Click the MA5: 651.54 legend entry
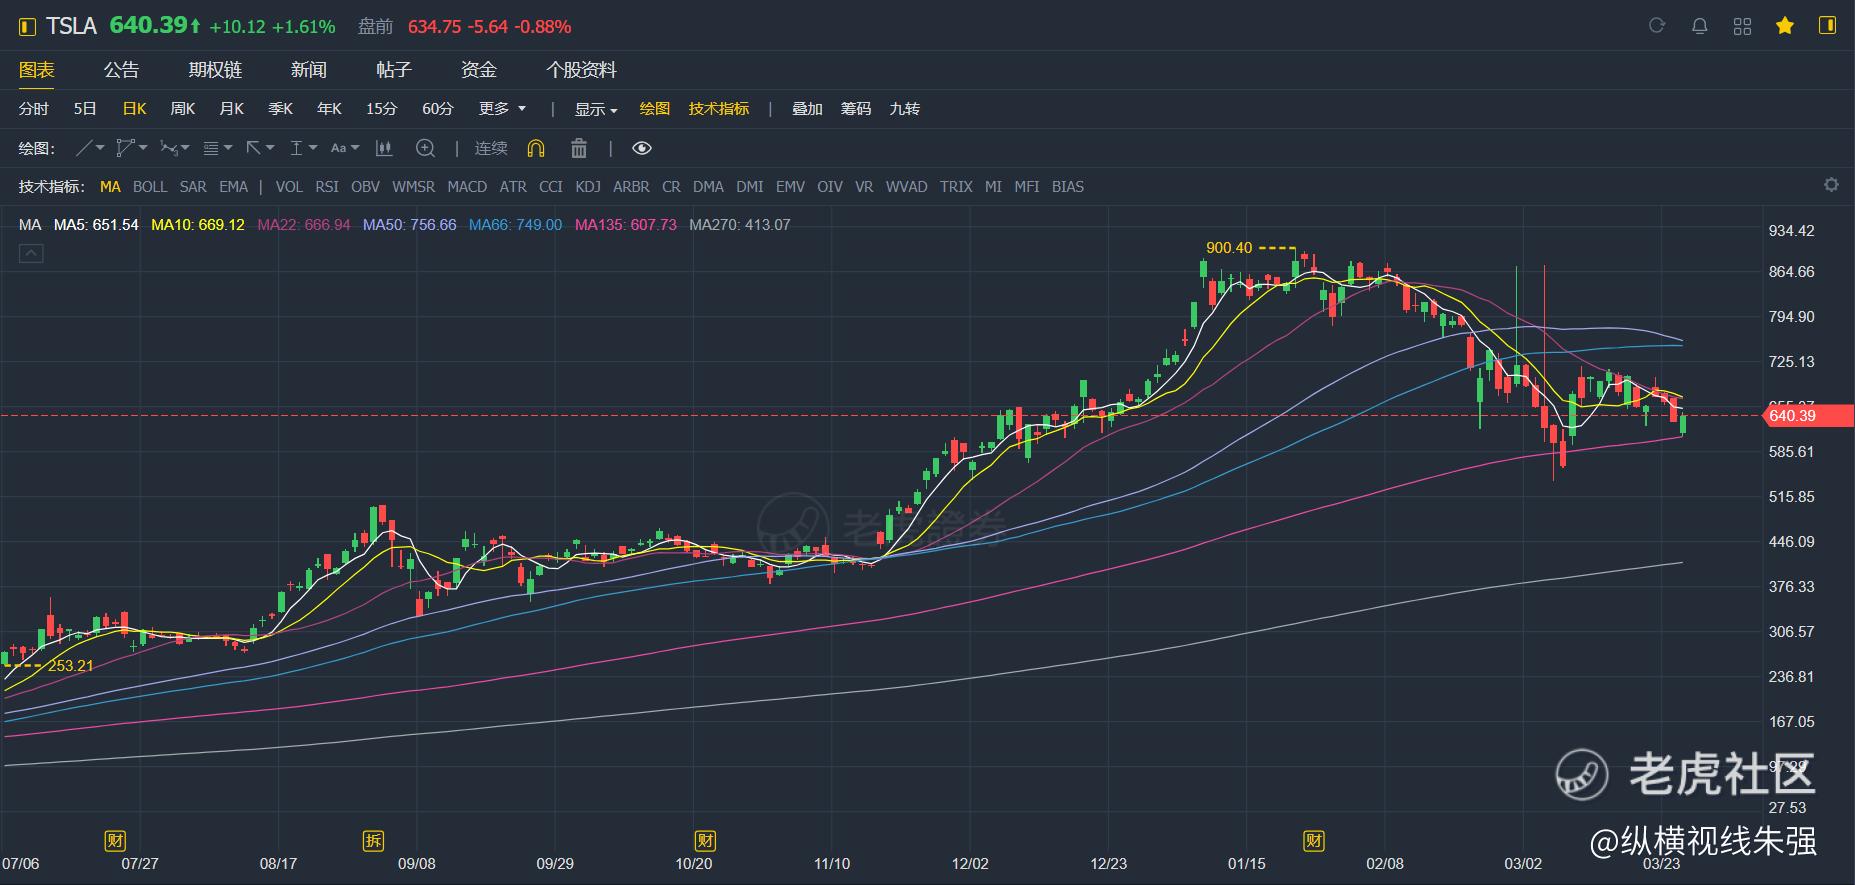 click(x=96, y=225)
